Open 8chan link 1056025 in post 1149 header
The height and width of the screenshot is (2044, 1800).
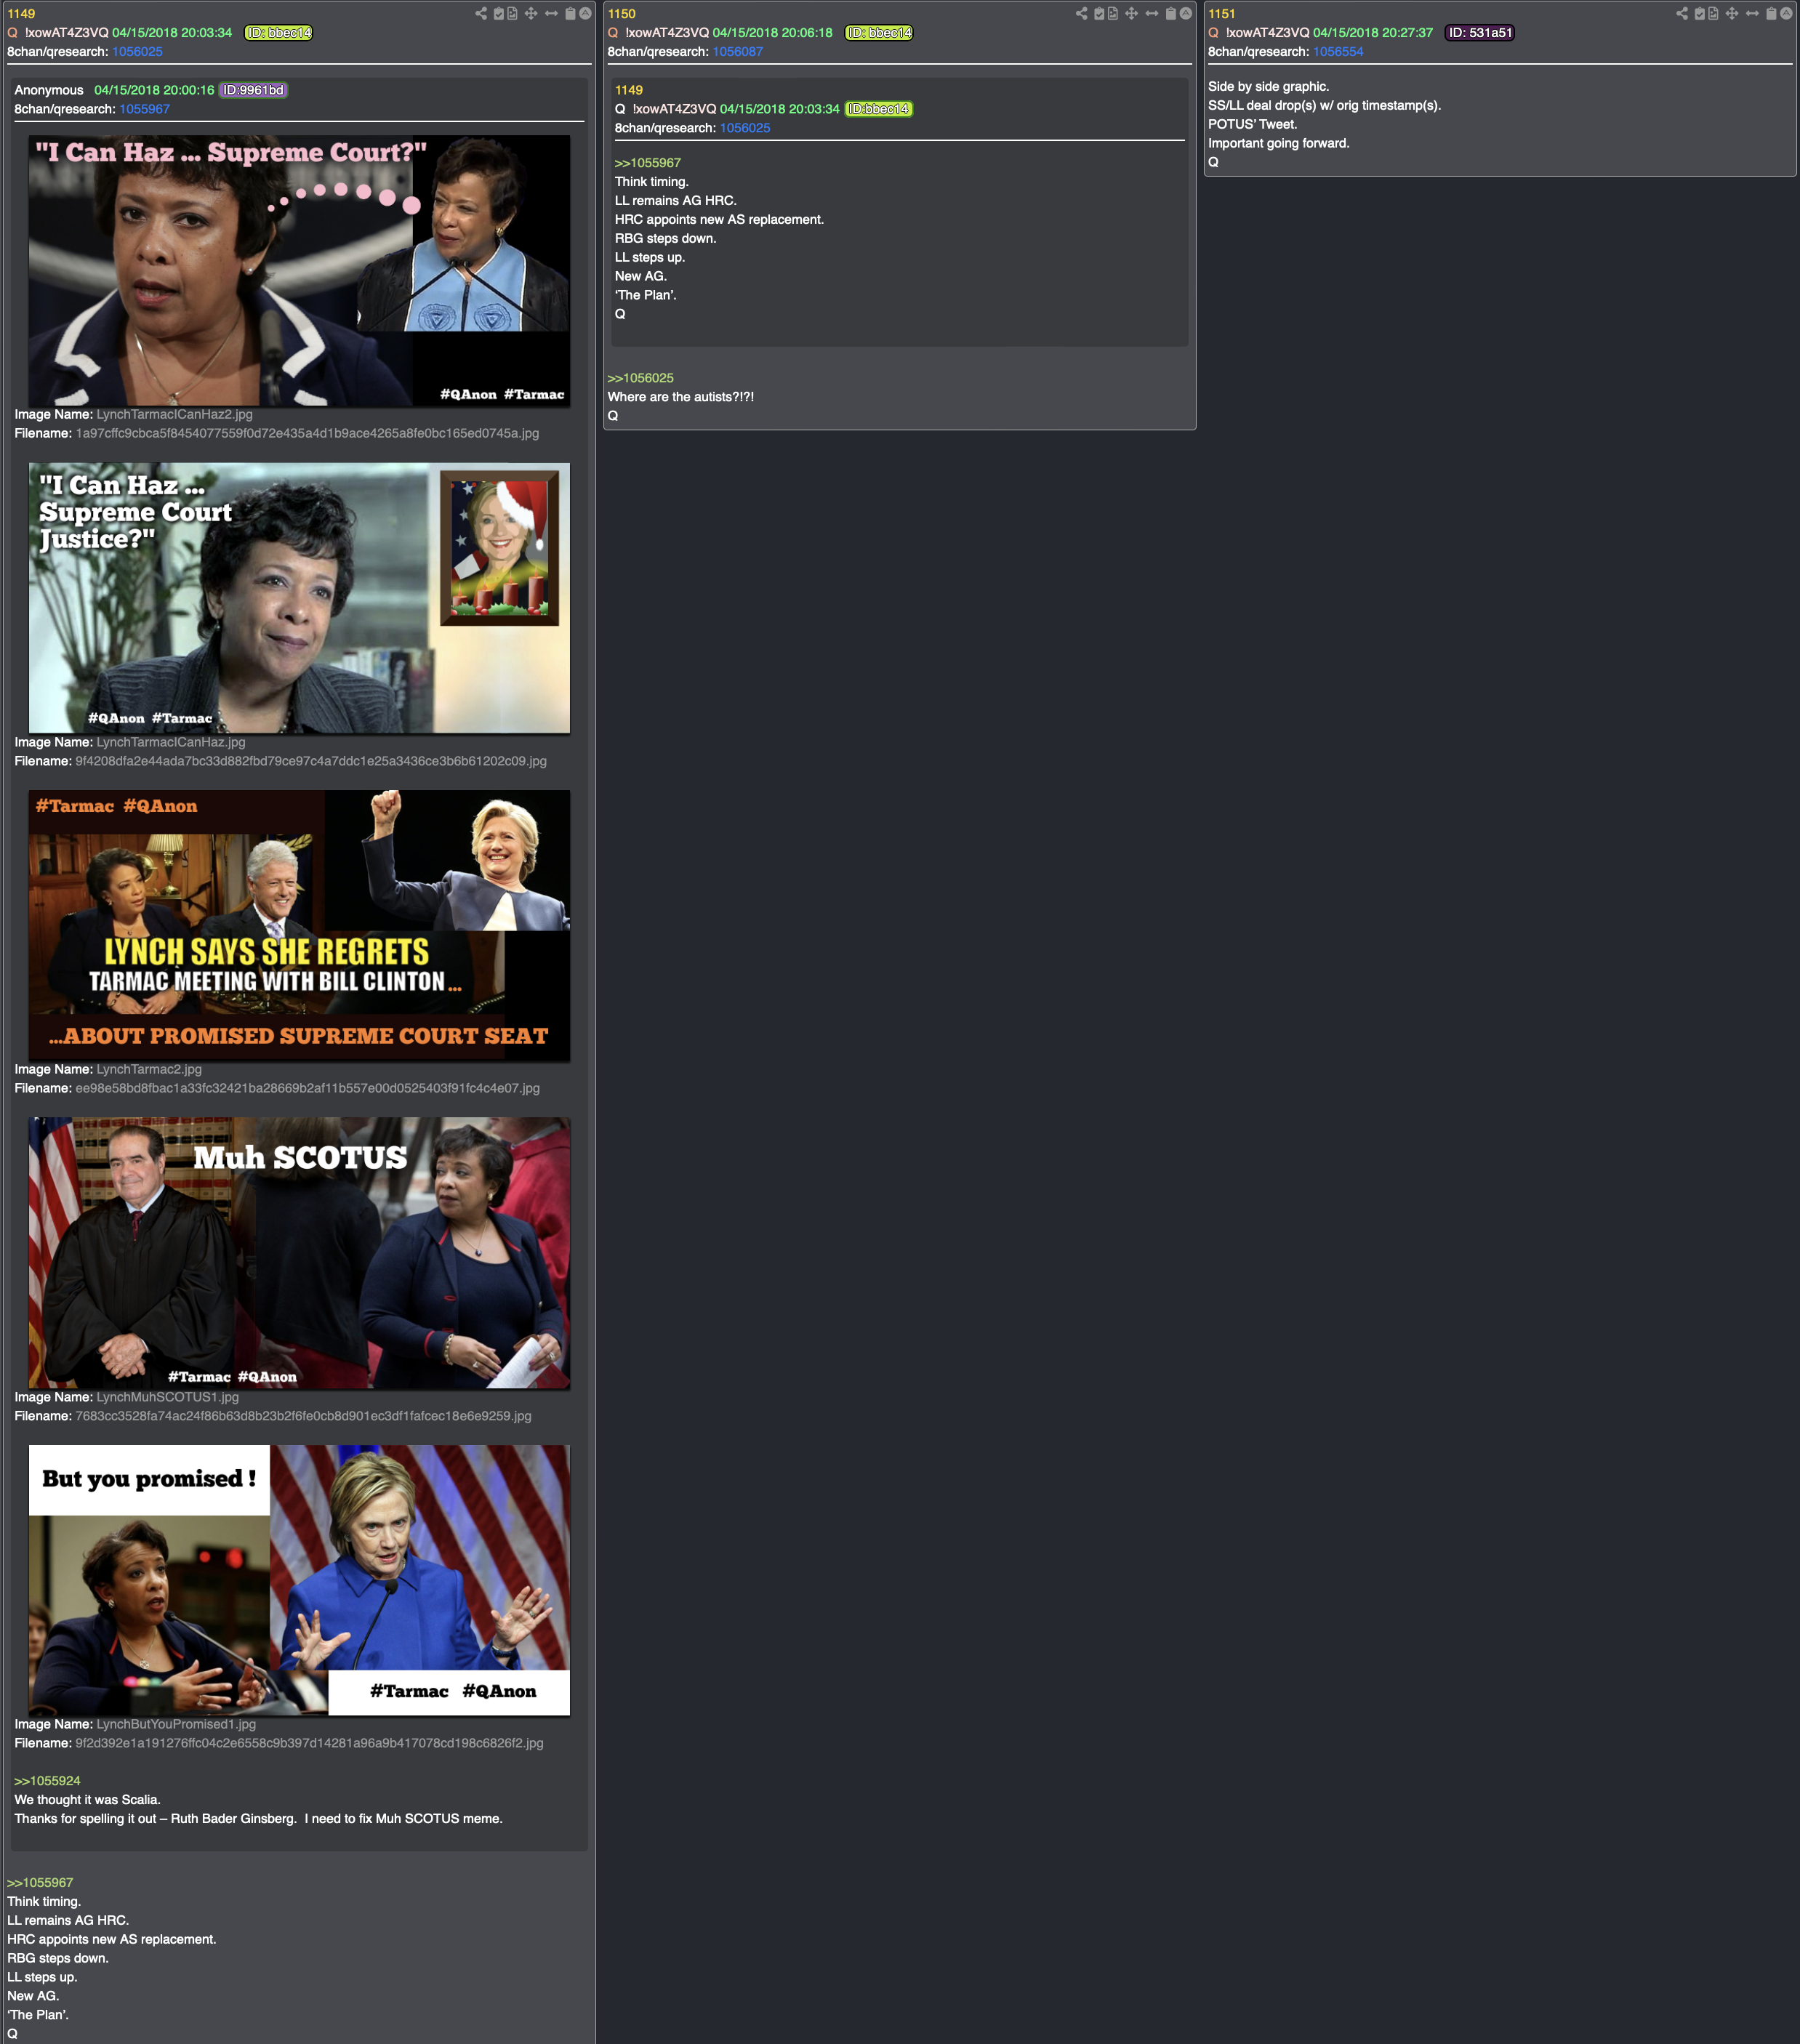pyautogui.click(x=137, y=52)
